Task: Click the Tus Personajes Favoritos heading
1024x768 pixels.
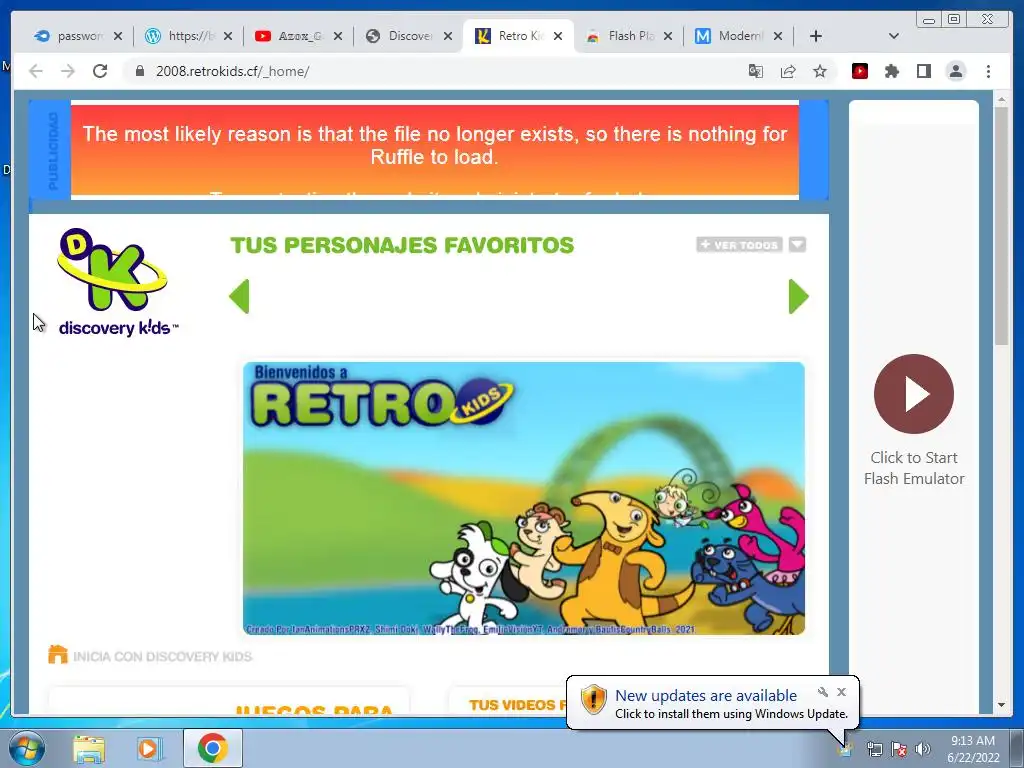Action: pos(402,245)
